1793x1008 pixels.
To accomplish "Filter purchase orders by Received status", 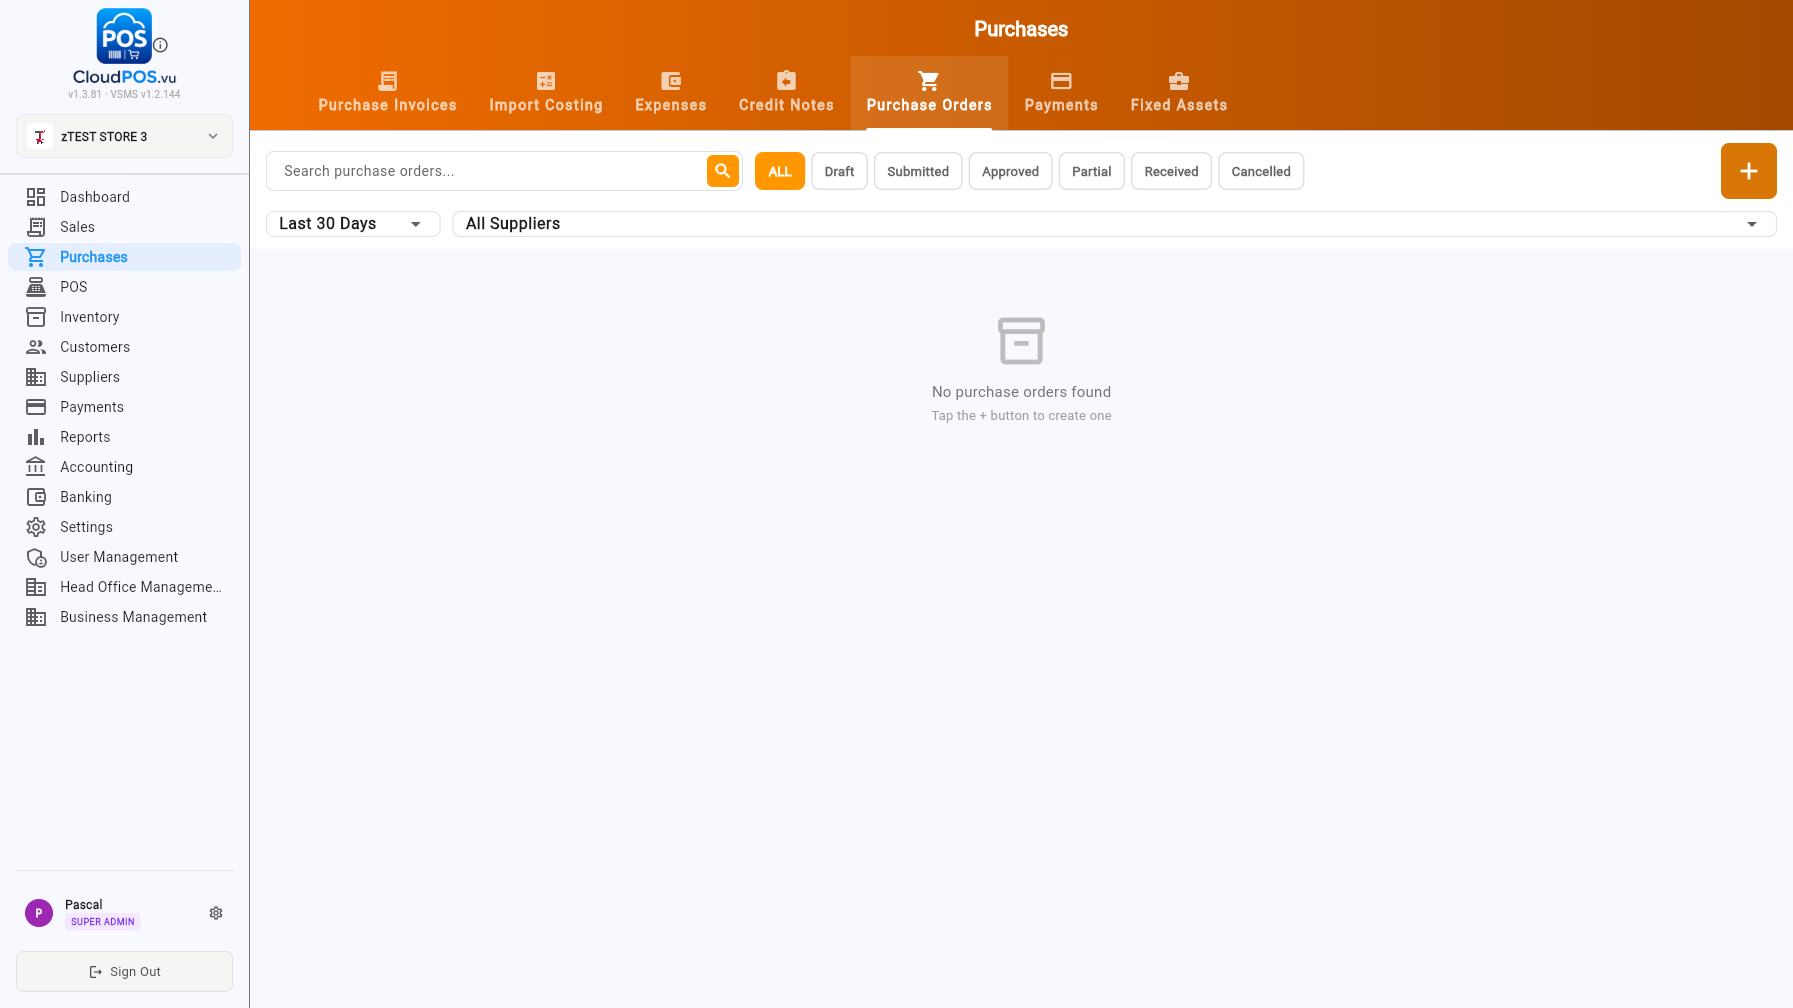I will click(1171, 171).
